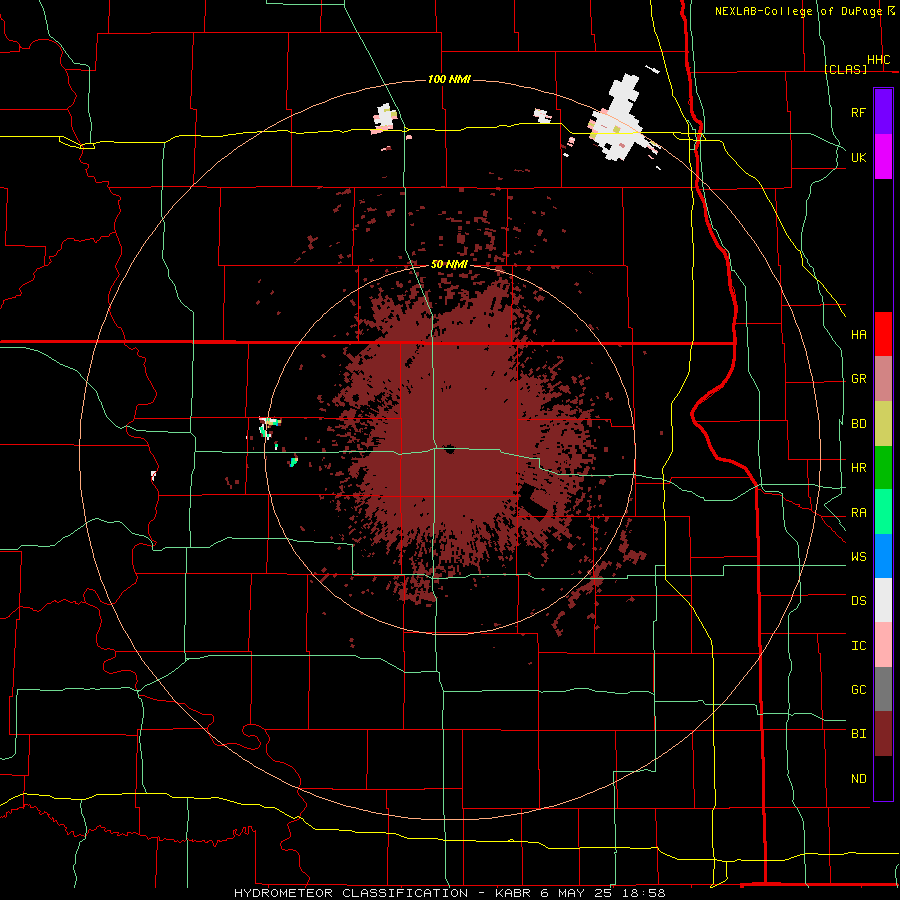Click the GR legend label

coord(858,379)
